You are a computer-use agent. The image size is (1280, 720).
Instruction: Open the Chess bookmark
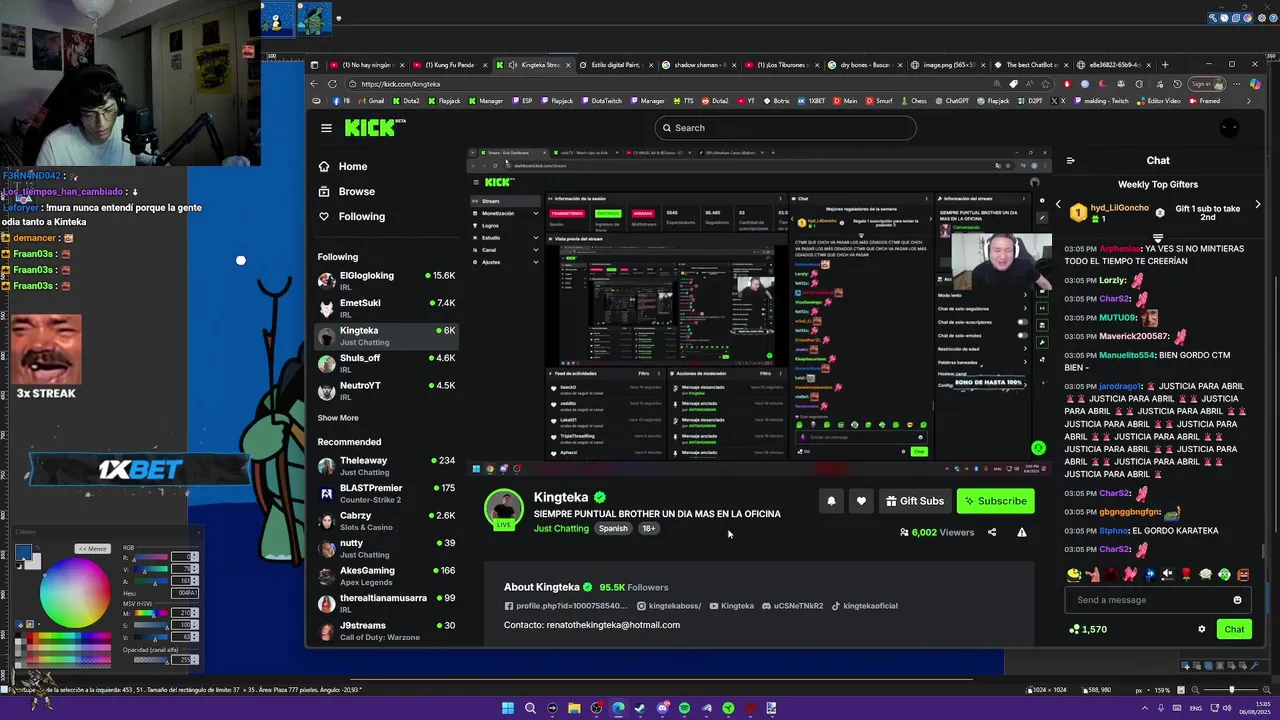(x=913, y=101)
